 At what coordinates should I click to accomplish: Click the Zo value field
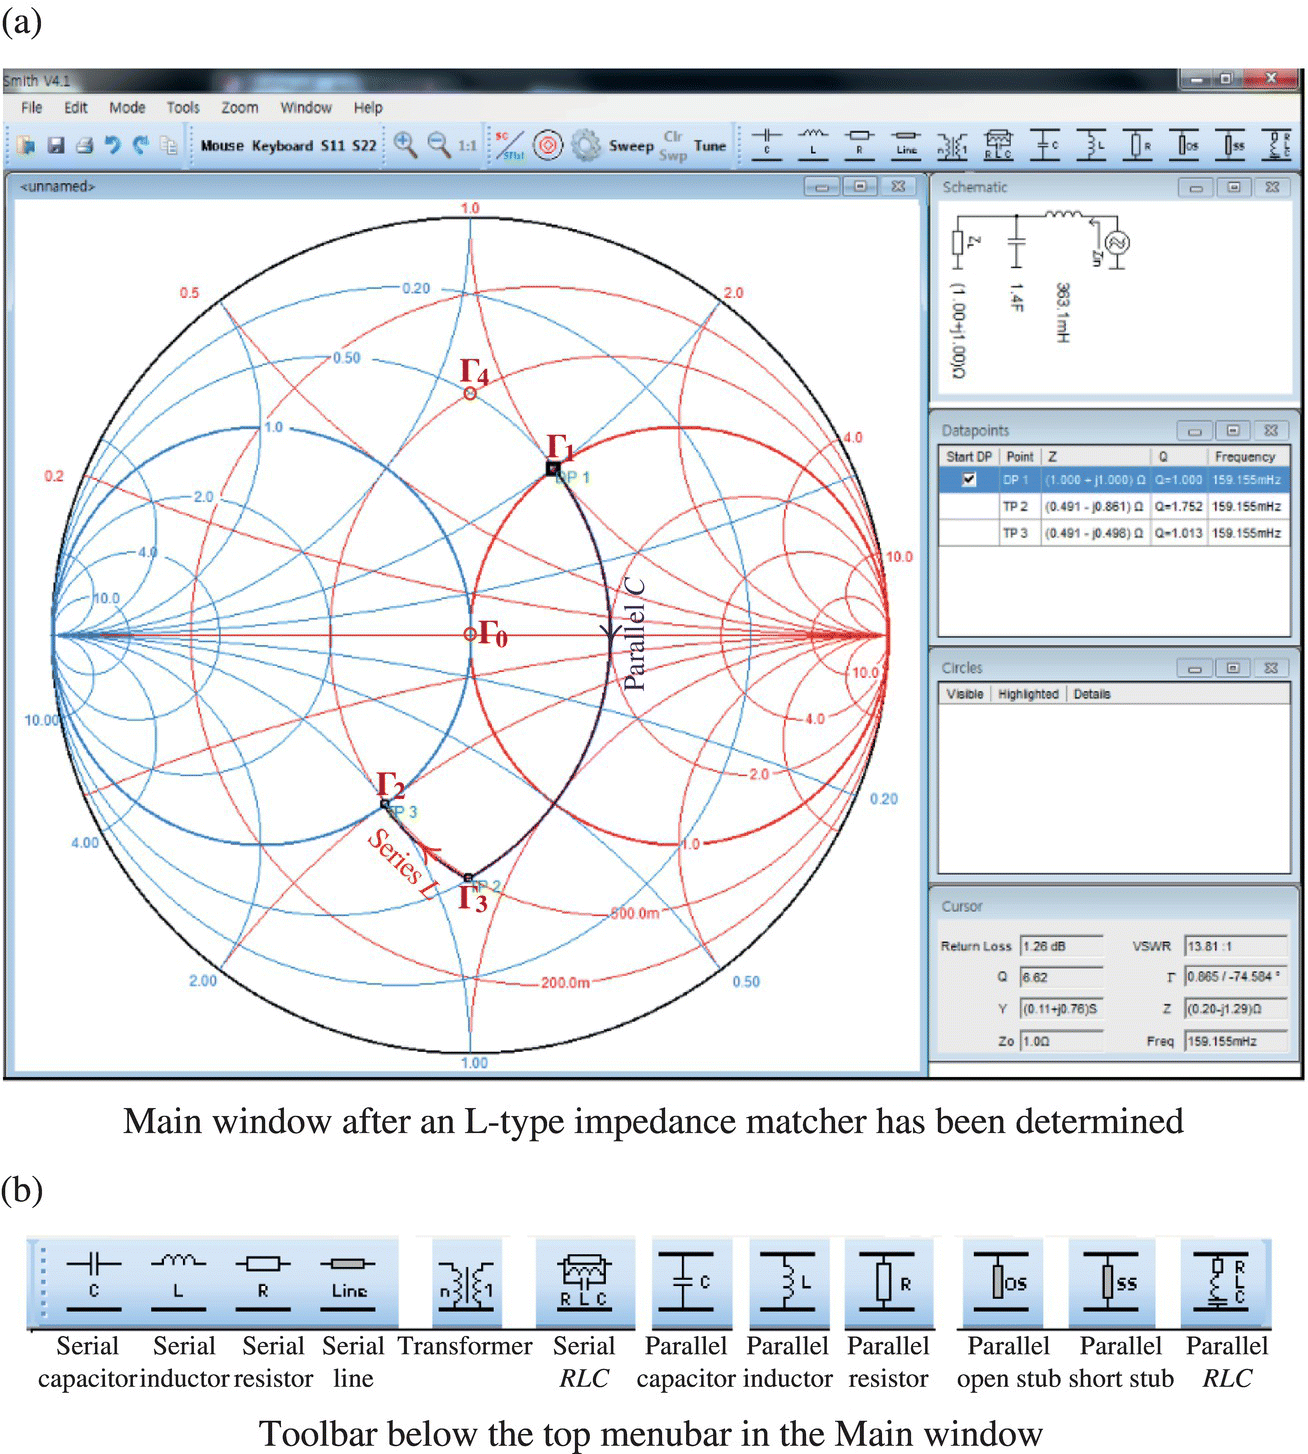[1061, 1041]
